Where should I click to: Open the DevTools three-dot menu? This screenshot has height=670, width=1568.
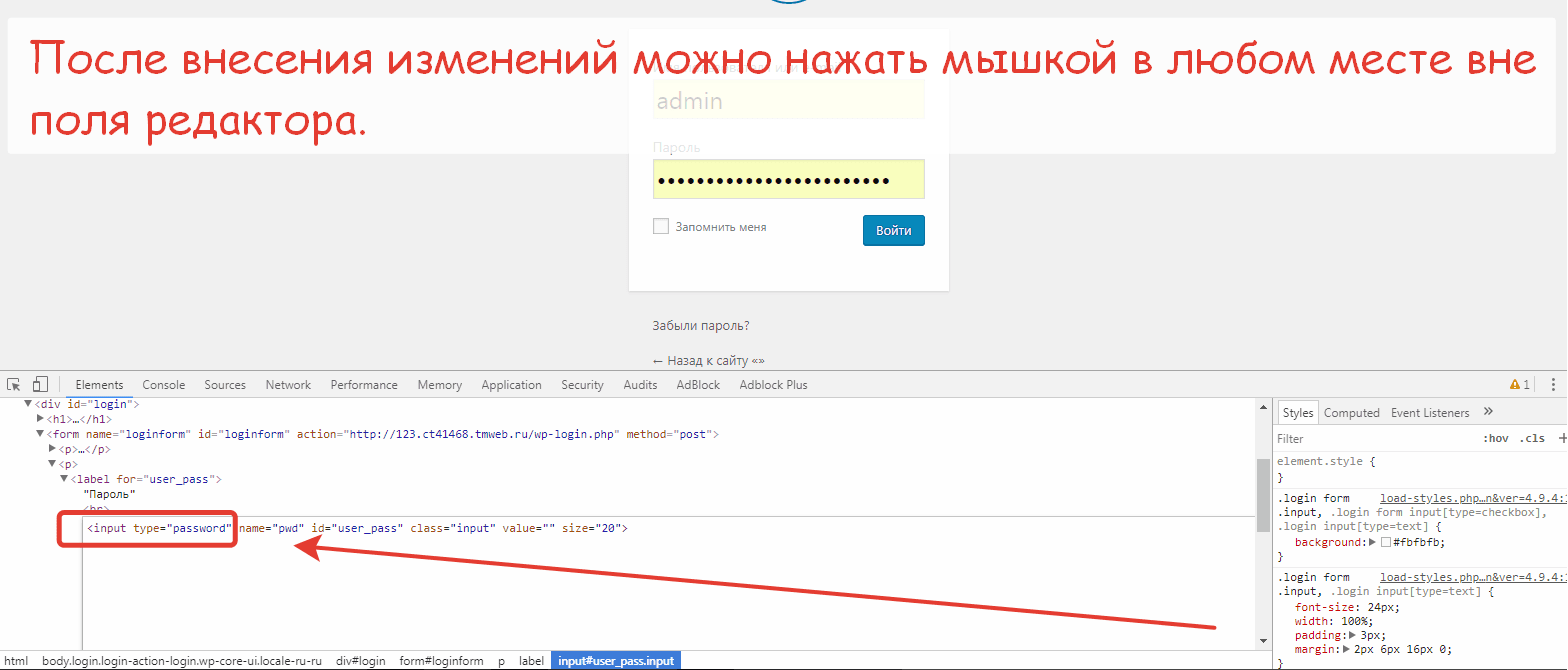point(1553,385)
